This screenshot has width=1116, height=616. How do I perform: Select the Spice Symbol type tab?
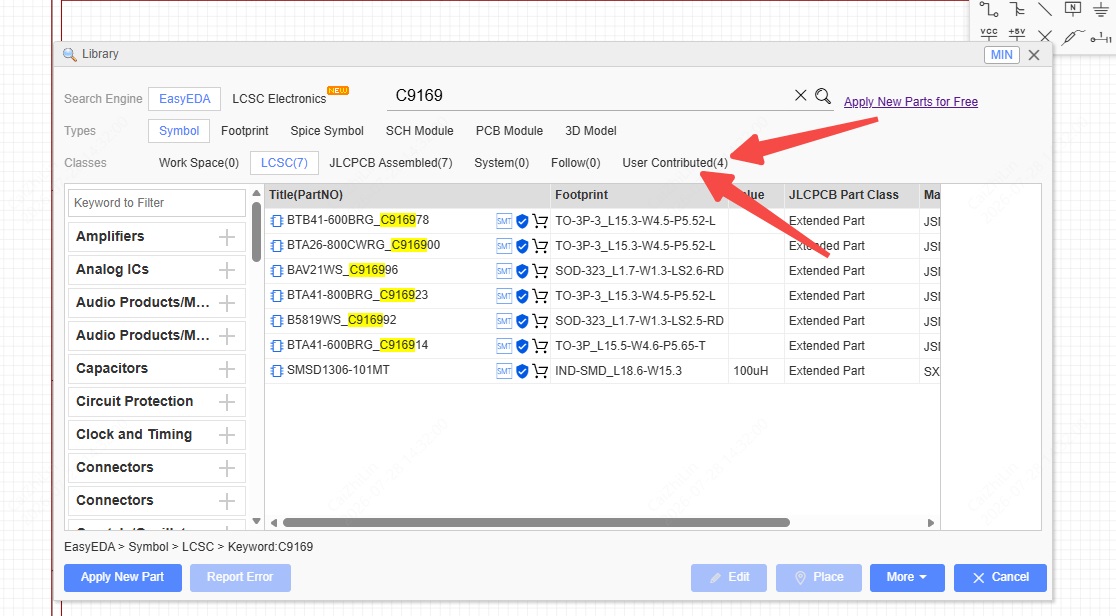pyautogui.click(x=327, y=131)
